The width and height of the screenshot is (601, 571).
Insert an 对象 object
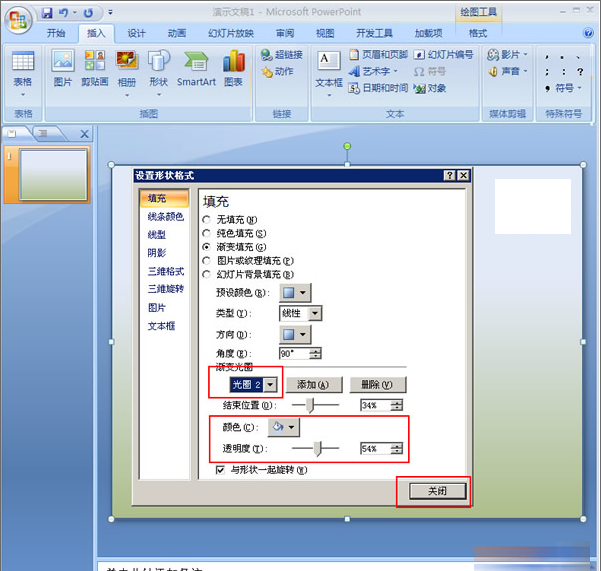[430, 88]
